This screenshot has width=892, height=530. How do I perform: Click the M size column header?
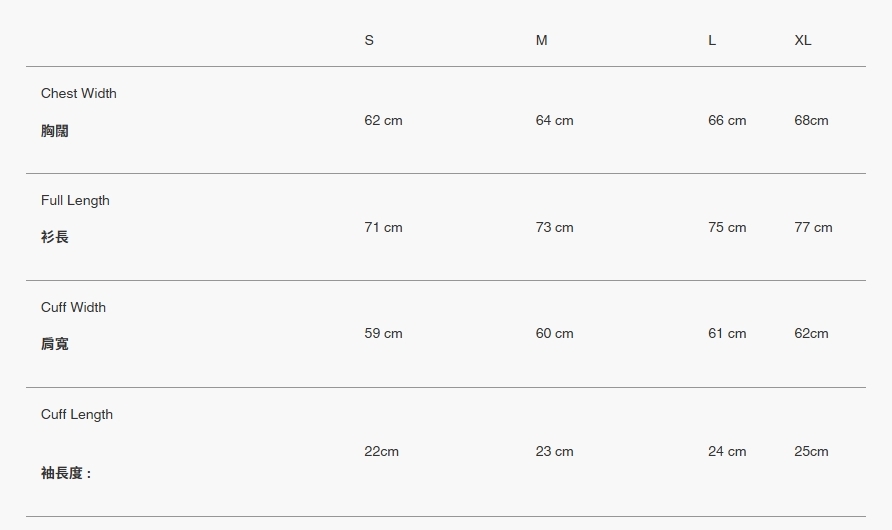pos(541,40)
